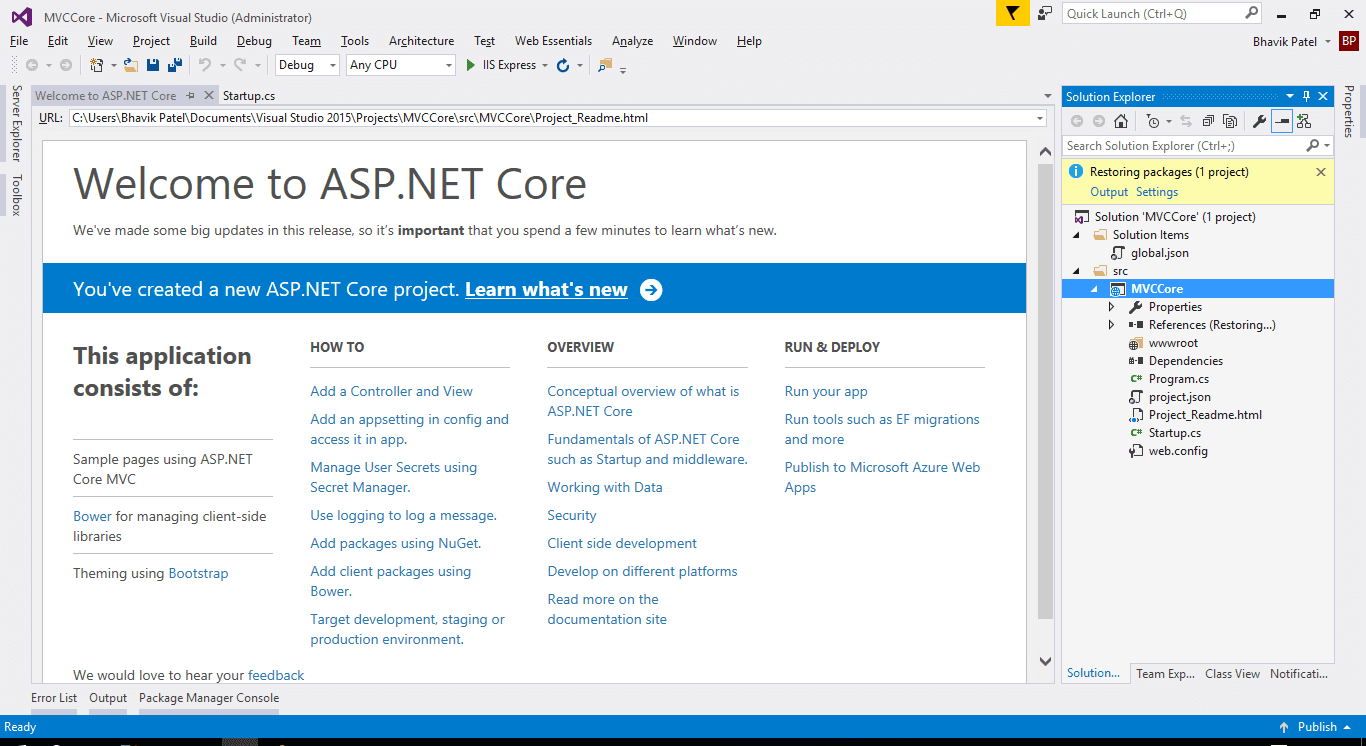The image size is (1366, 746).
Task: Click the Properties wrench icon in Solution Explorer
Action: pos(1259,121)
